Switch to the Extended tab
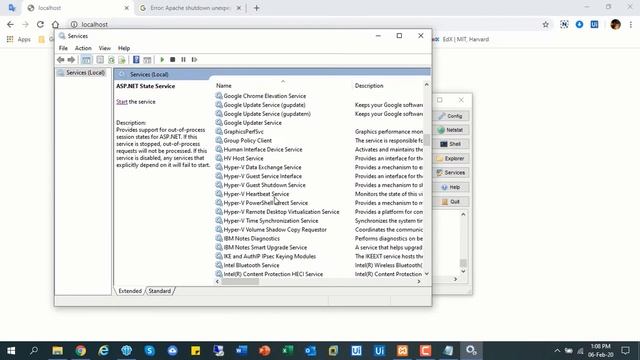 click(x=130, y=291)
